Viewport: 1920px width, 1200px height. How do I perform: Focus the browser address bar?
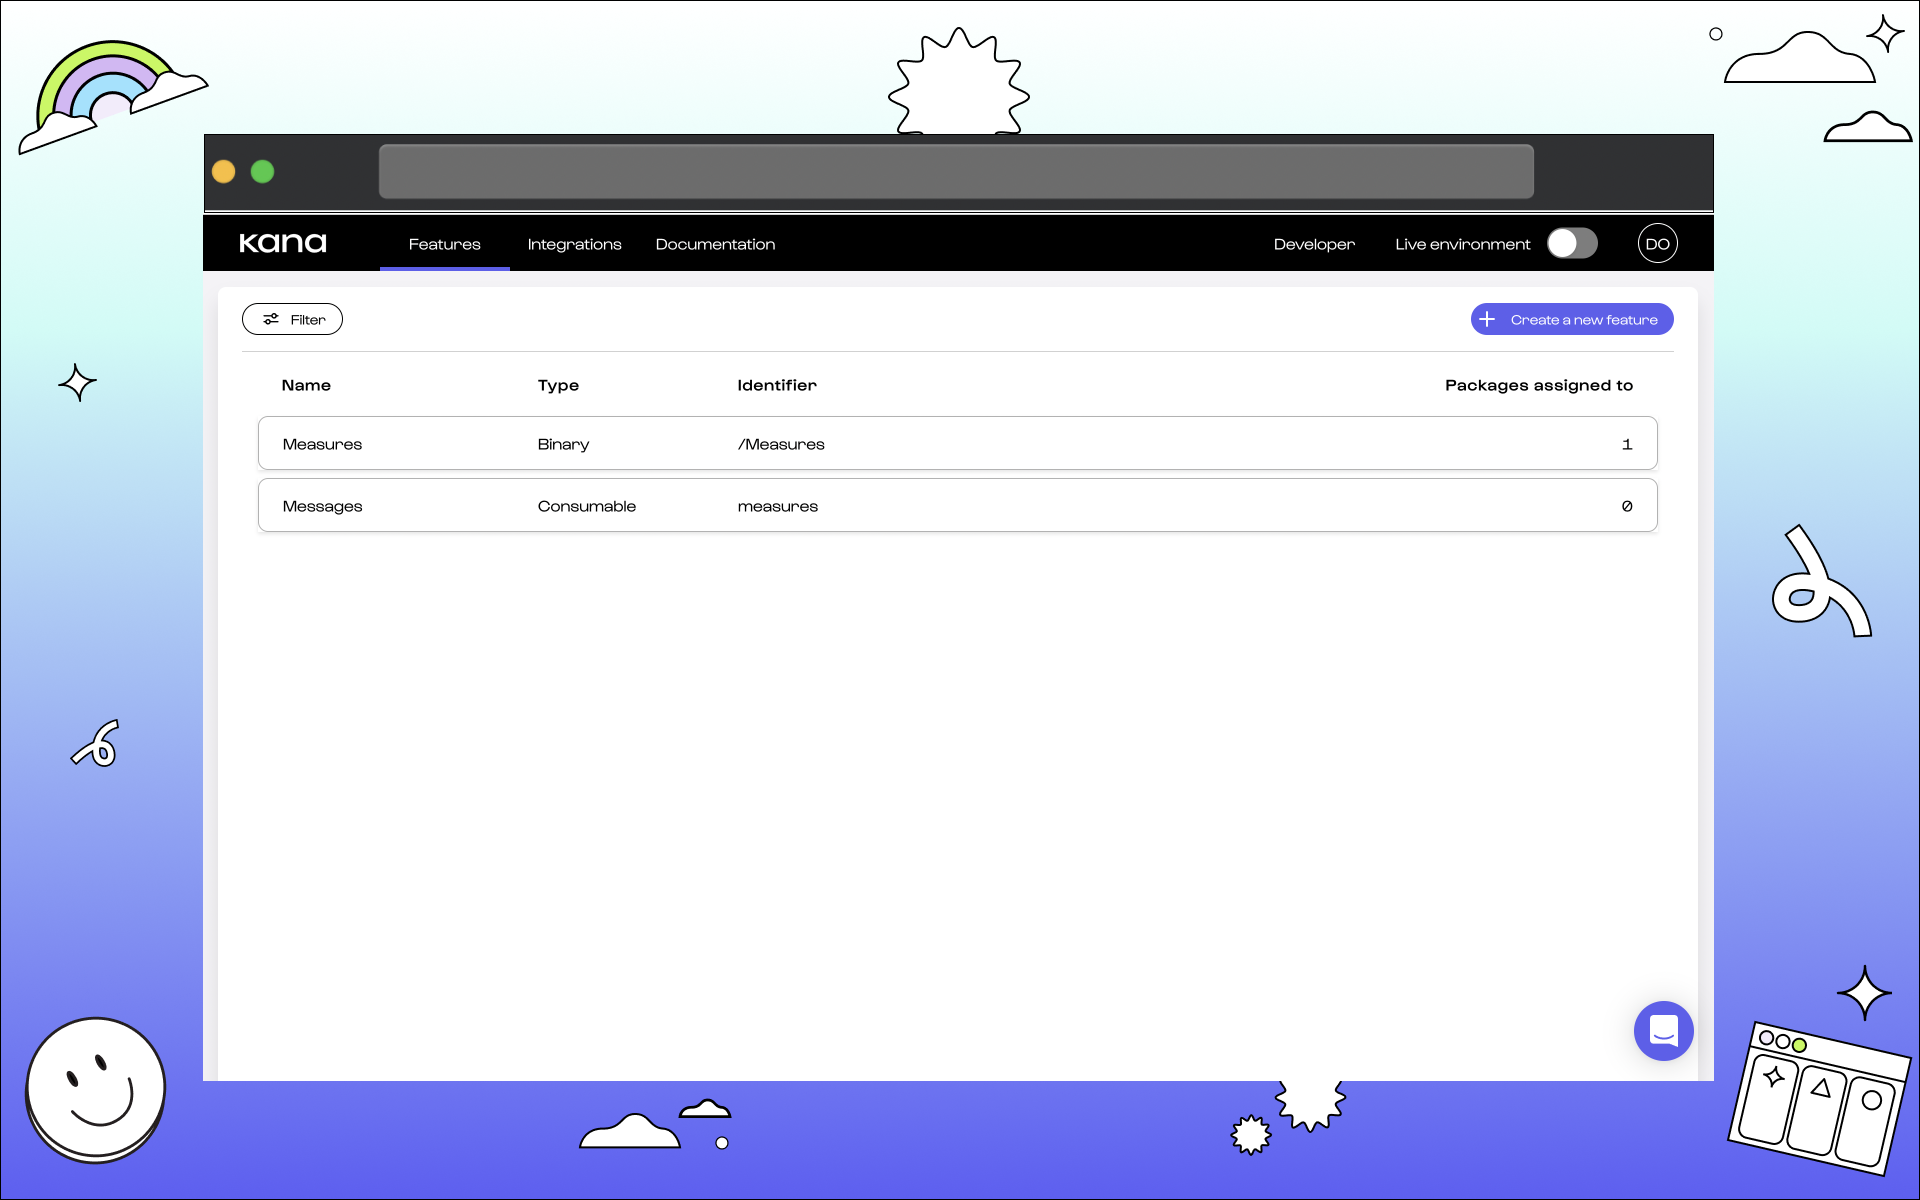[x=955, y=172]
